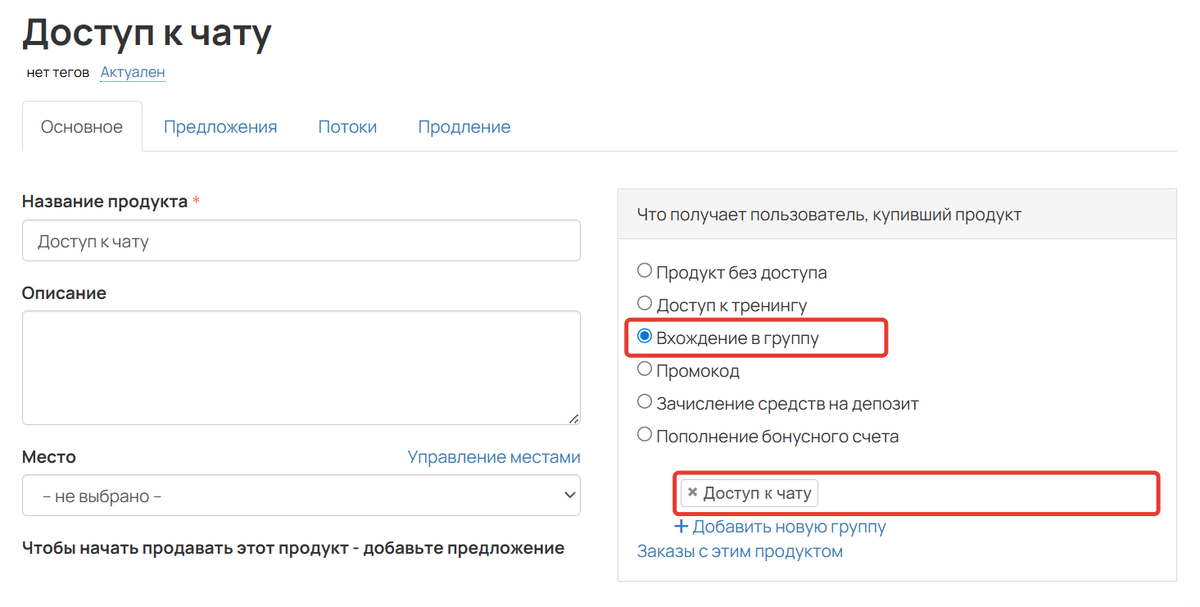Switch to the «Предложения» tab
1200x607 pixels.
(x=220, y=126)
